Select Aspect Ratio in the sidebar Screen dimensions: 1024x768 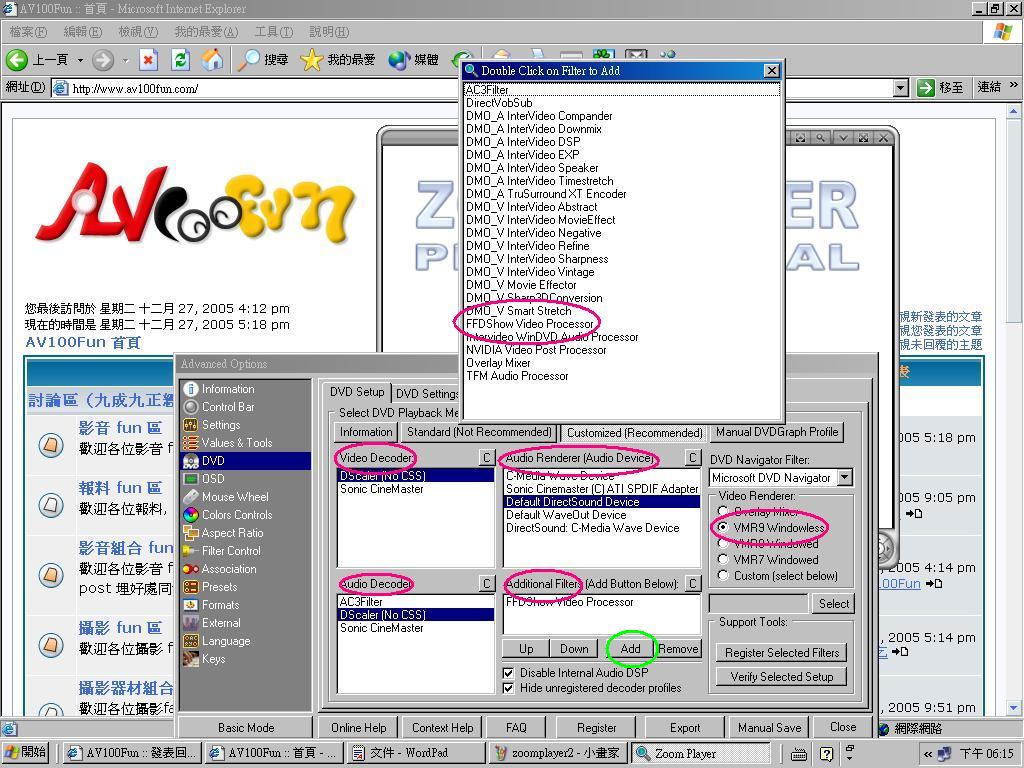(x=232, y=533)
